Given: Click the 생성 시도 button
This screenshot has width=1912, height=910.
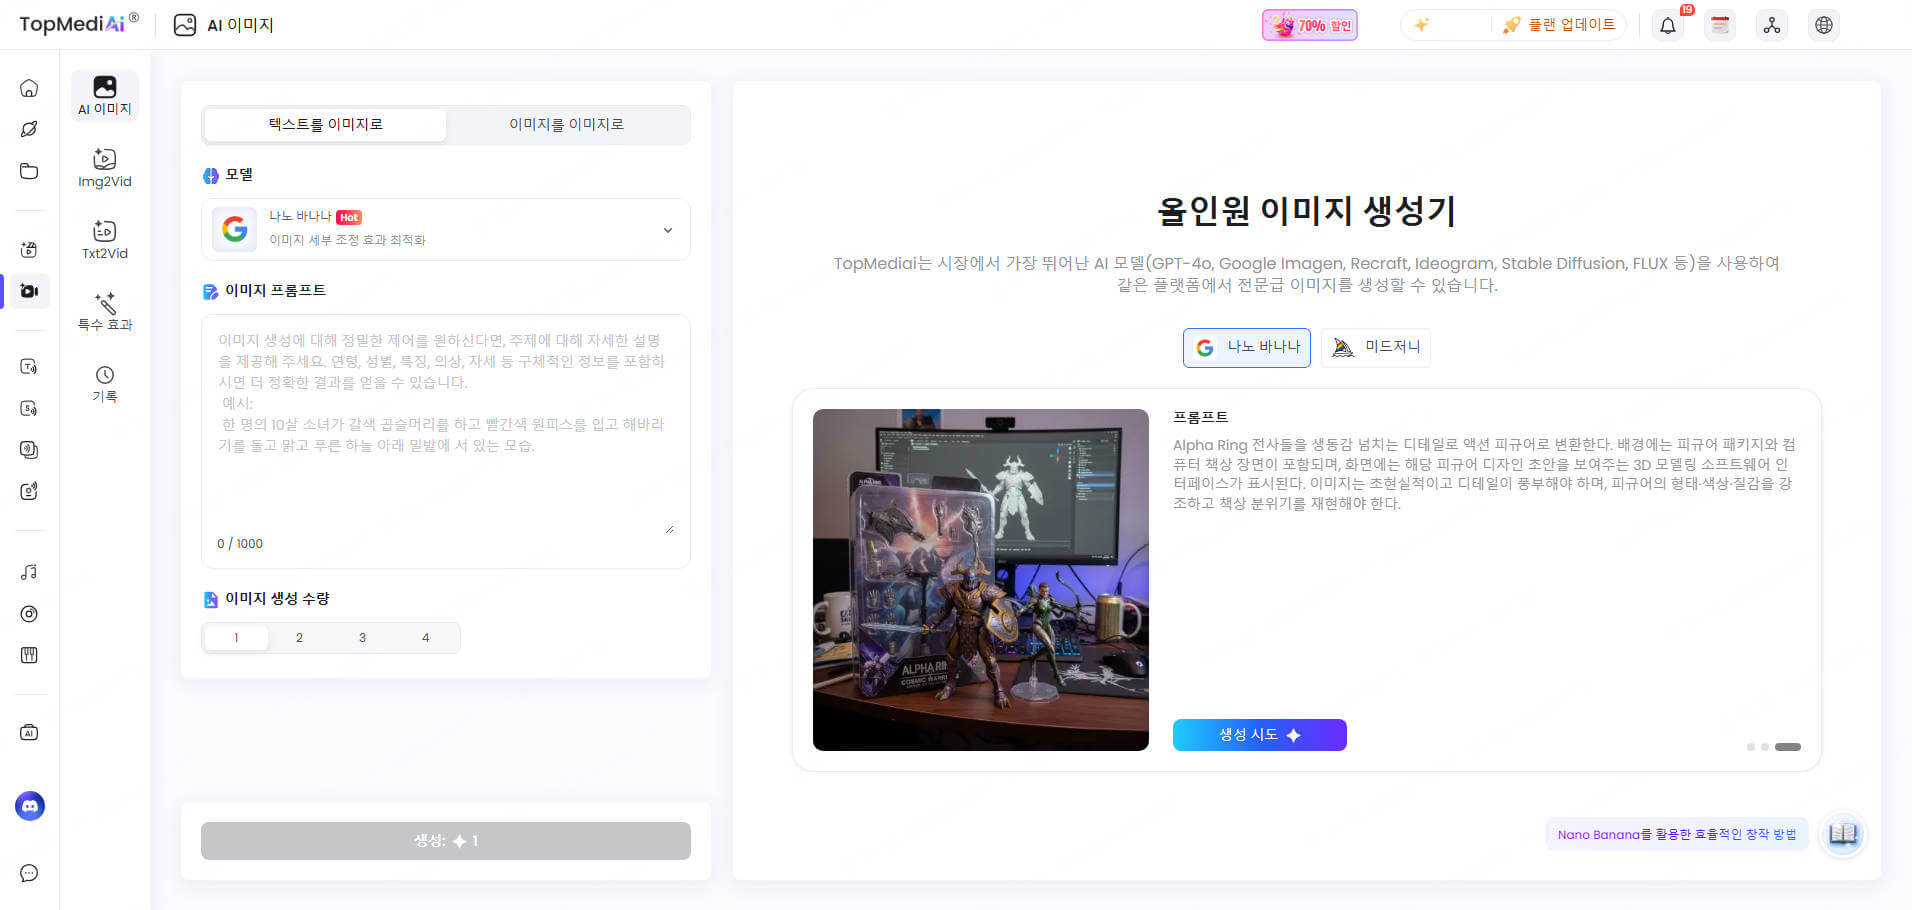Looking at the screenshot, I should 1259,735.
